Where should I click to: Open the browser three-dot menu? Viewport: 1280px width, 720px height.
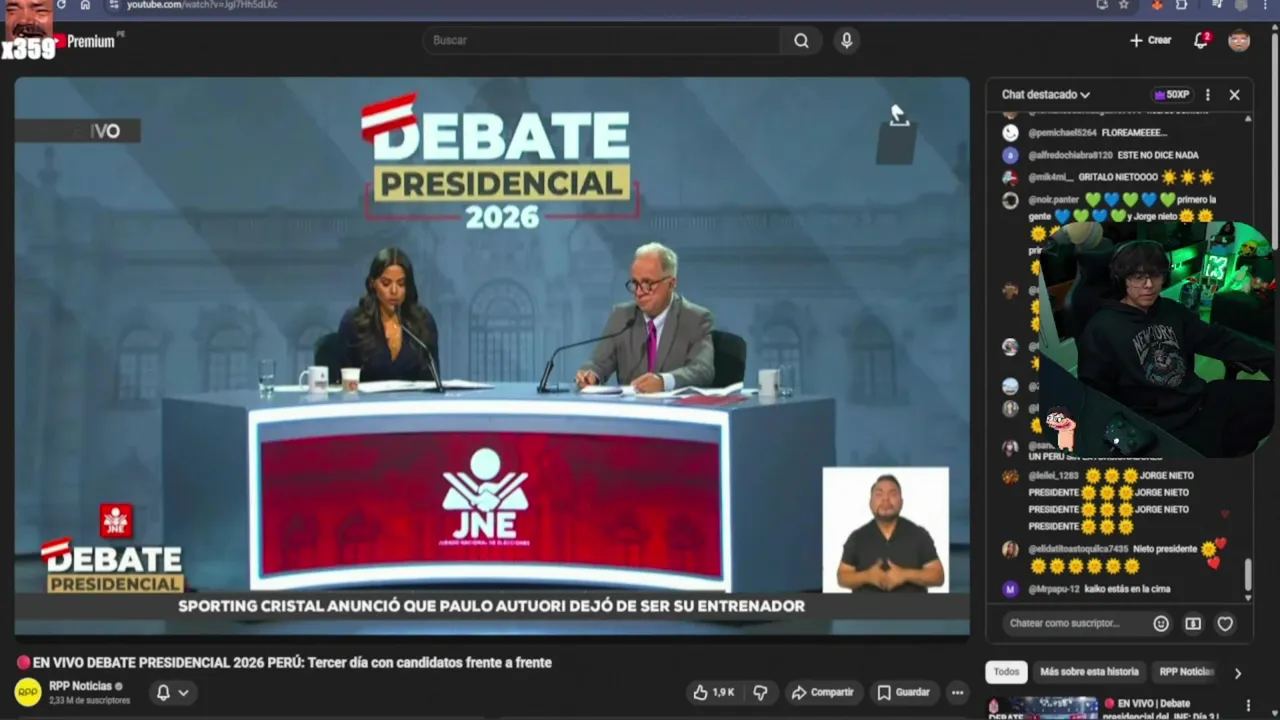[1267, 5]
